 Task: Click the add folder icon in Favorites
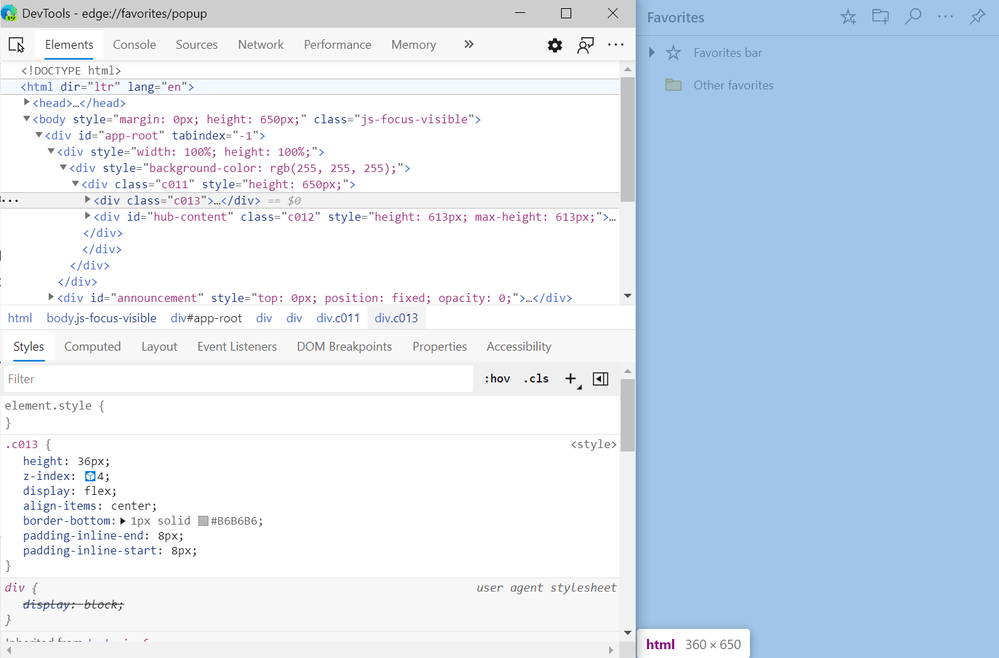tap(880, 17)
